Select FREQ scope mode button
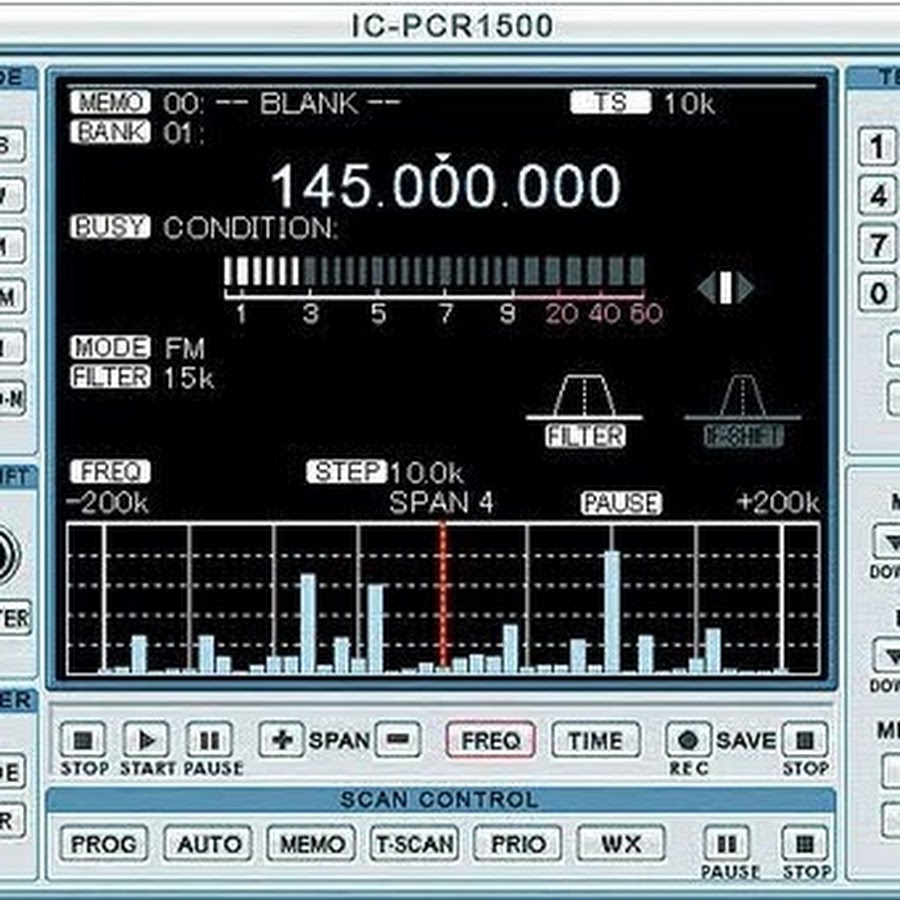Image resolution: width=900 pixels, height=900 pixels. pyautogui.click(x=491, y=740)
